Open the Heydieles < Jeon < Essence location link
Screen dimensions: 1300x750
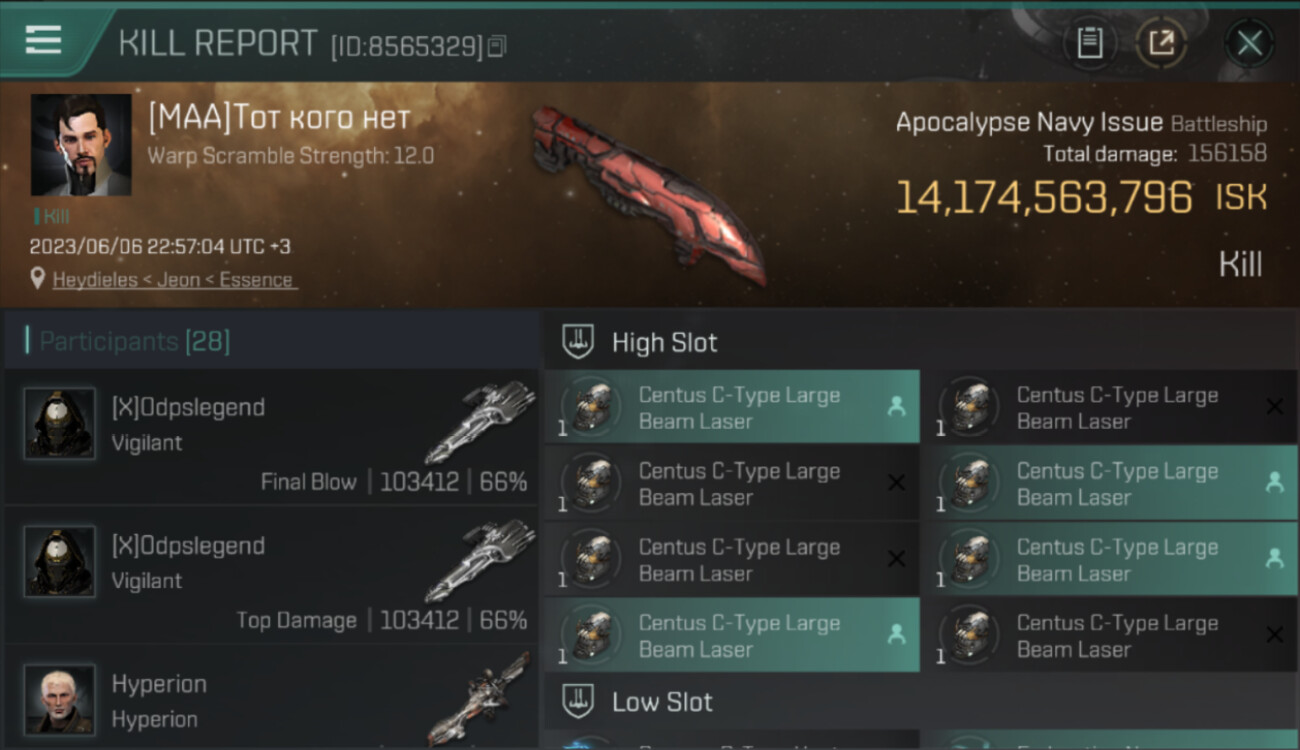click(x=173, y=280)
